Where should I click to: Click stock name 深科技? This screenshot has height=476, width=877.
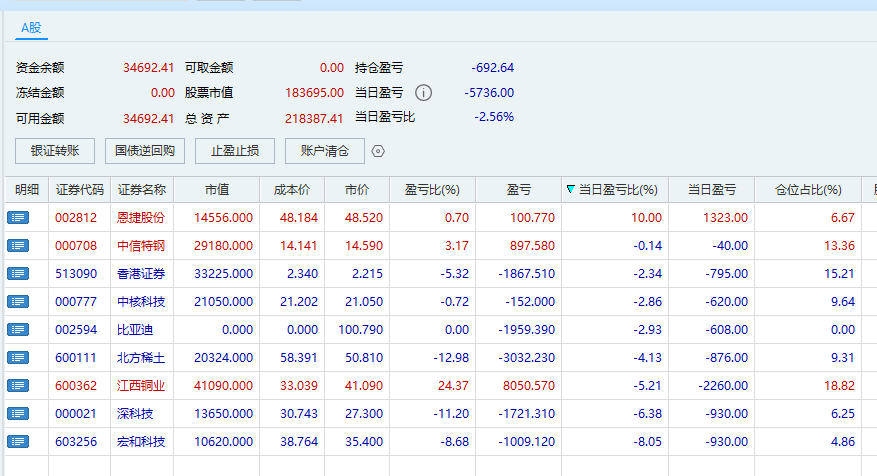135,413
